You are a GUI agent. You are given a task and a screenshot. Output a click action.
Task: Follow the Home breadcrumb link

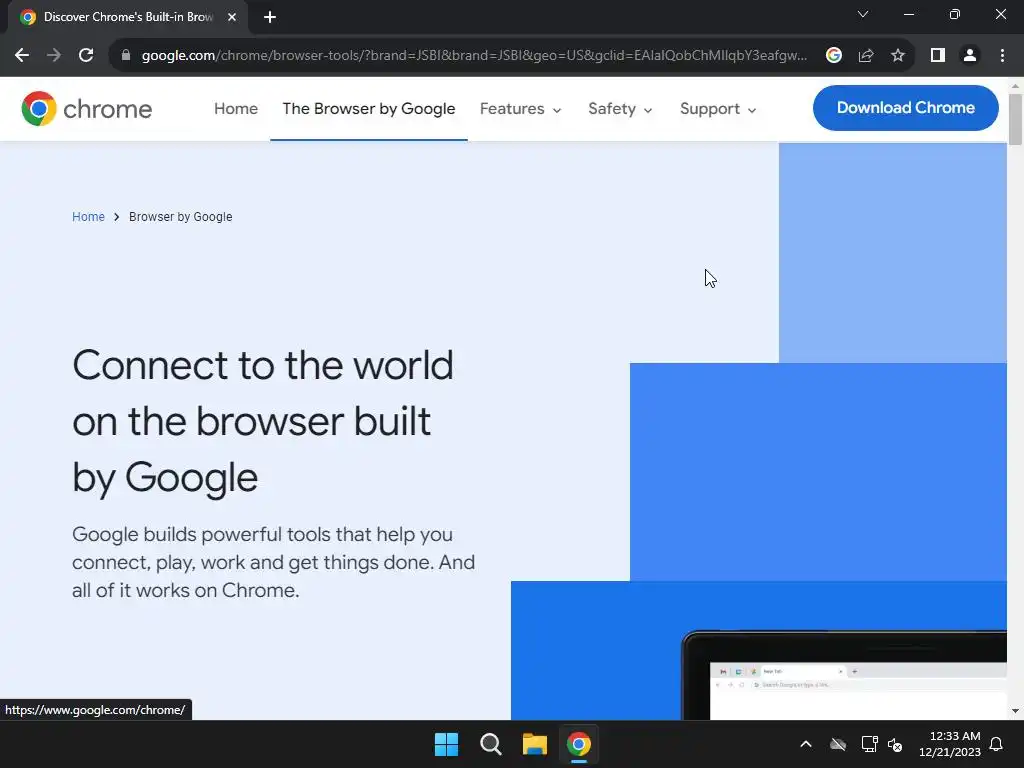coord(88,217)
